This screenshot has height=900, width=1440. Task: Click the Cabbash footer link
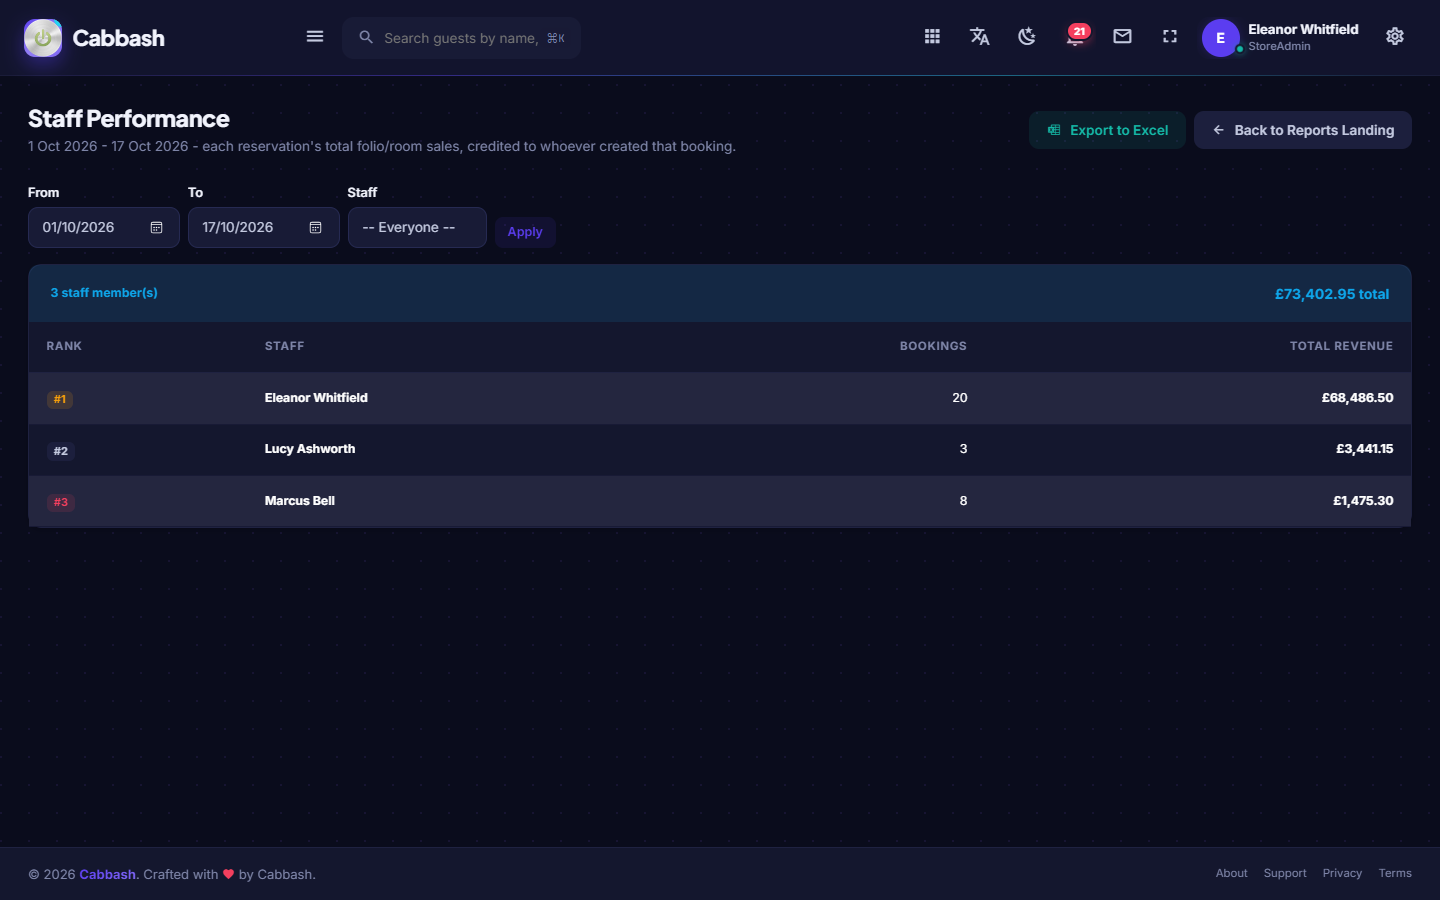click(x=107, y=874)
